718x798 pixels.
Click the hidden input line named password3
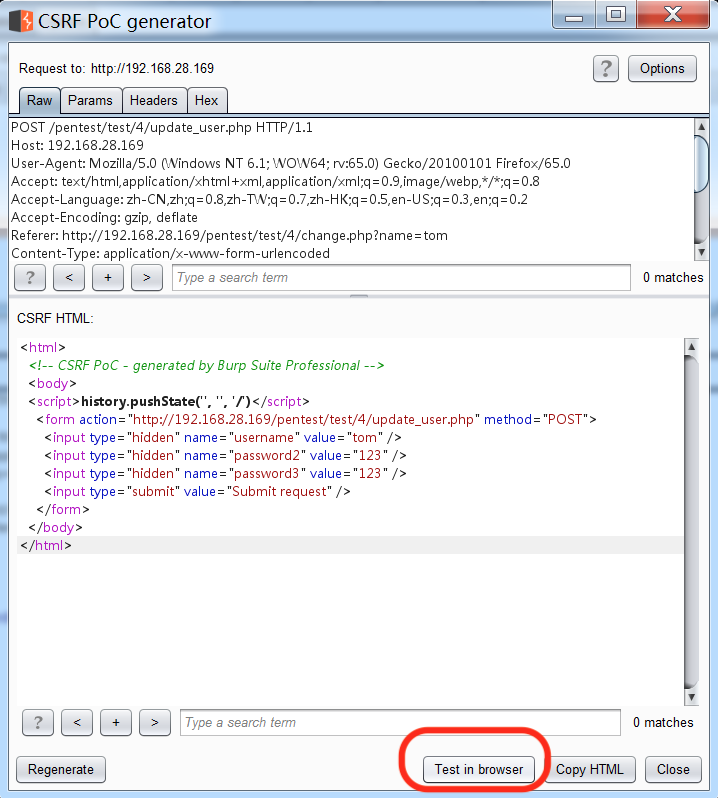tap(225, 474)
